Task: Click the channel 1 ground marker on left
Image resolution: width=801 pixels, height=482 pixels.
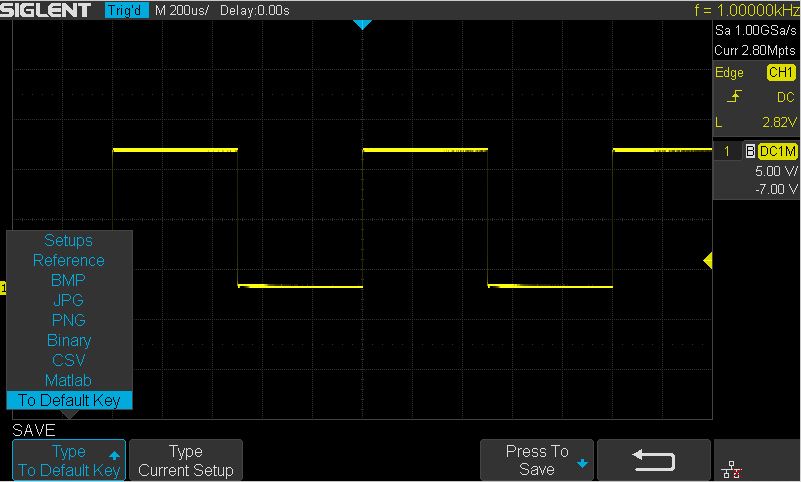Action: 4,289
